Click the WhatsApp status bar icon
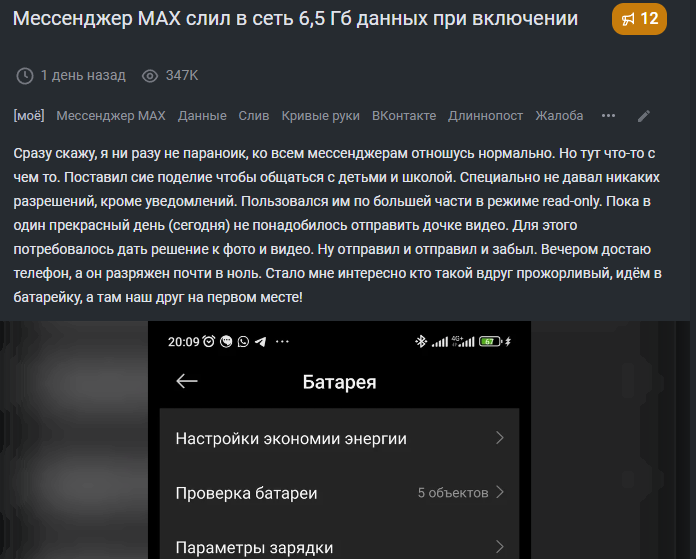696x559 pixels. point(243,341)
